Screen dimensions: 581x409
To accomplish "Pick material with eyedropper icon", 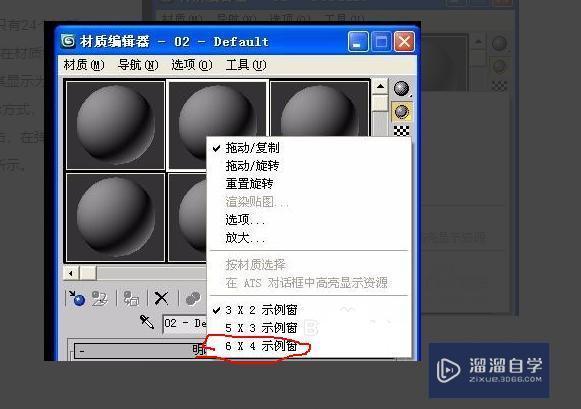I will (x=147, y=322).
